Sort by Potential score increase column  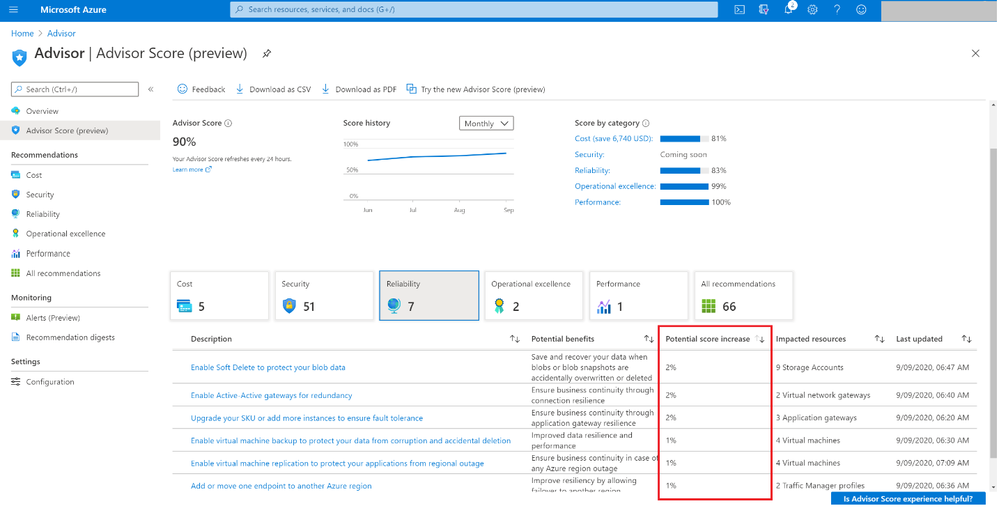tap(759, 339)
